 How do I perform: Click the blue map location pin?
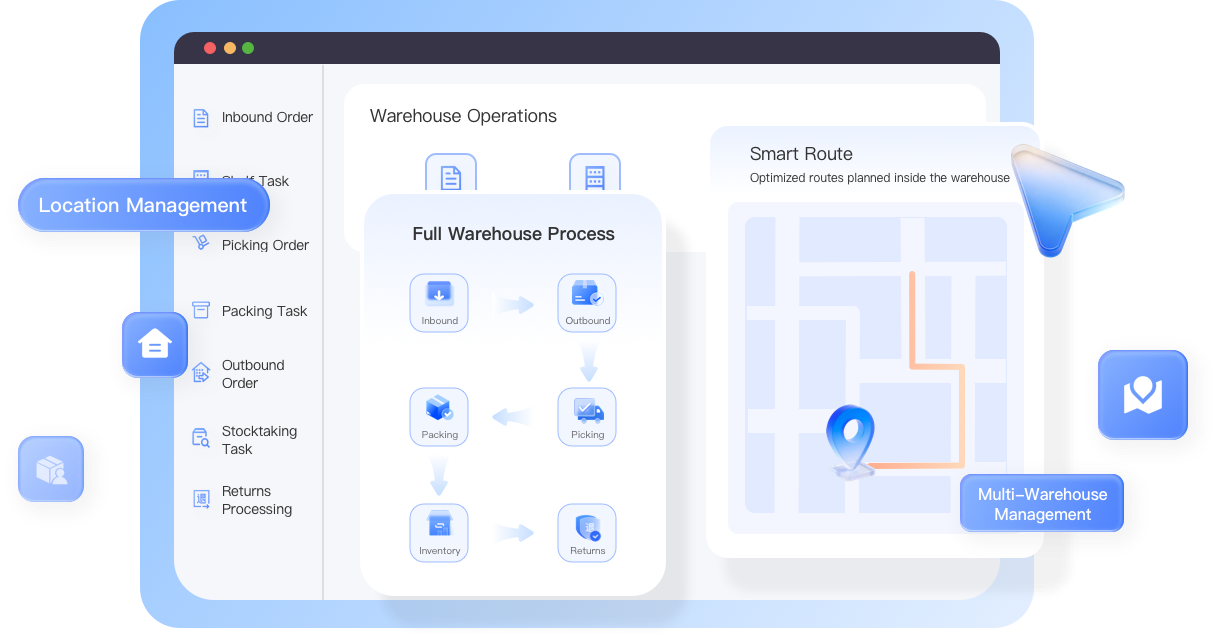click(x=850, y=441)
